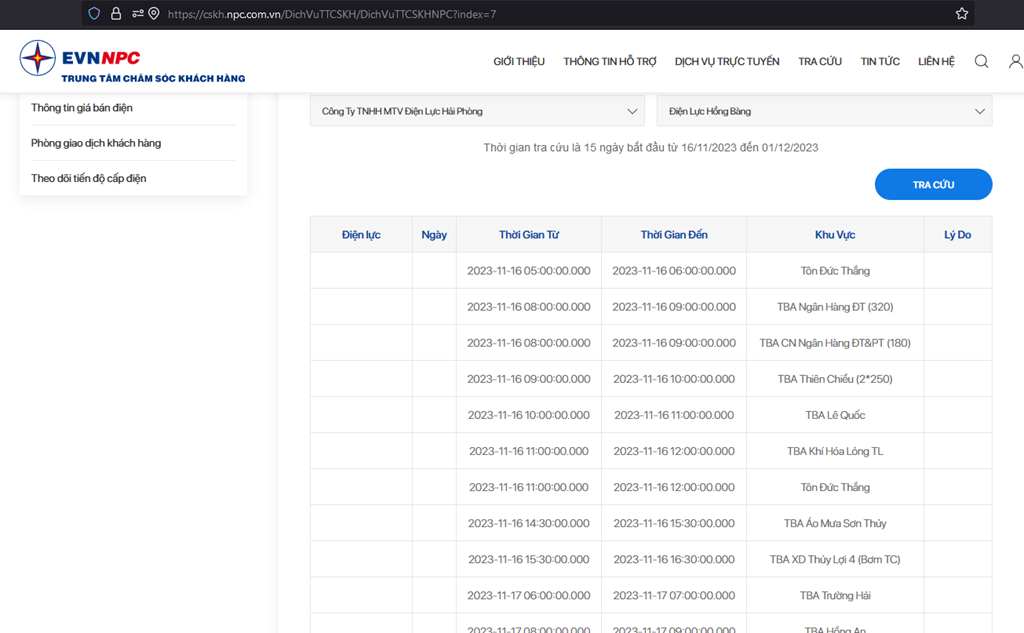Click the shield tracking protection icon
Viewport: 1024px width, 633px height.
click(94, 14)
